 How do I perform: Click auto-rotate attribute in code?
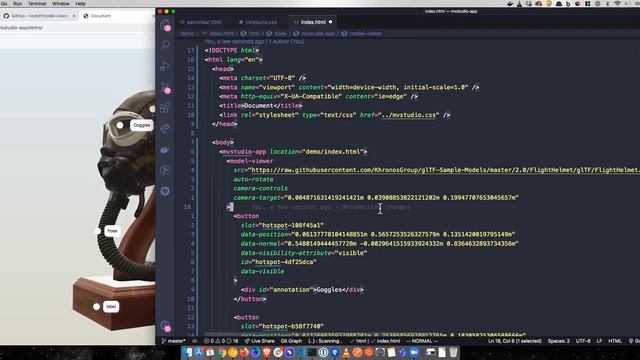click(x=253, y=179)
